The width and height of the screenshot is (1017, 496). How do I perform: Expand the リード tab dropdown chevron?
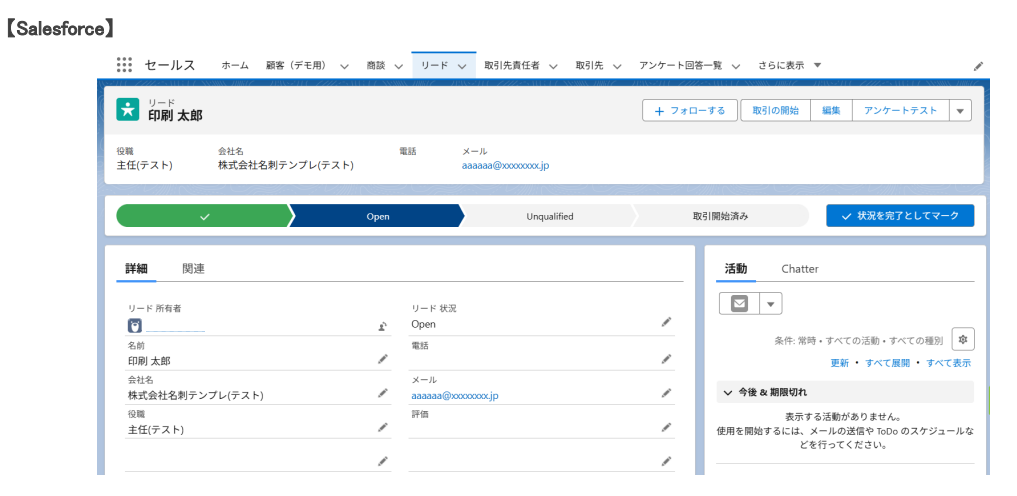[x=462, y=66]
